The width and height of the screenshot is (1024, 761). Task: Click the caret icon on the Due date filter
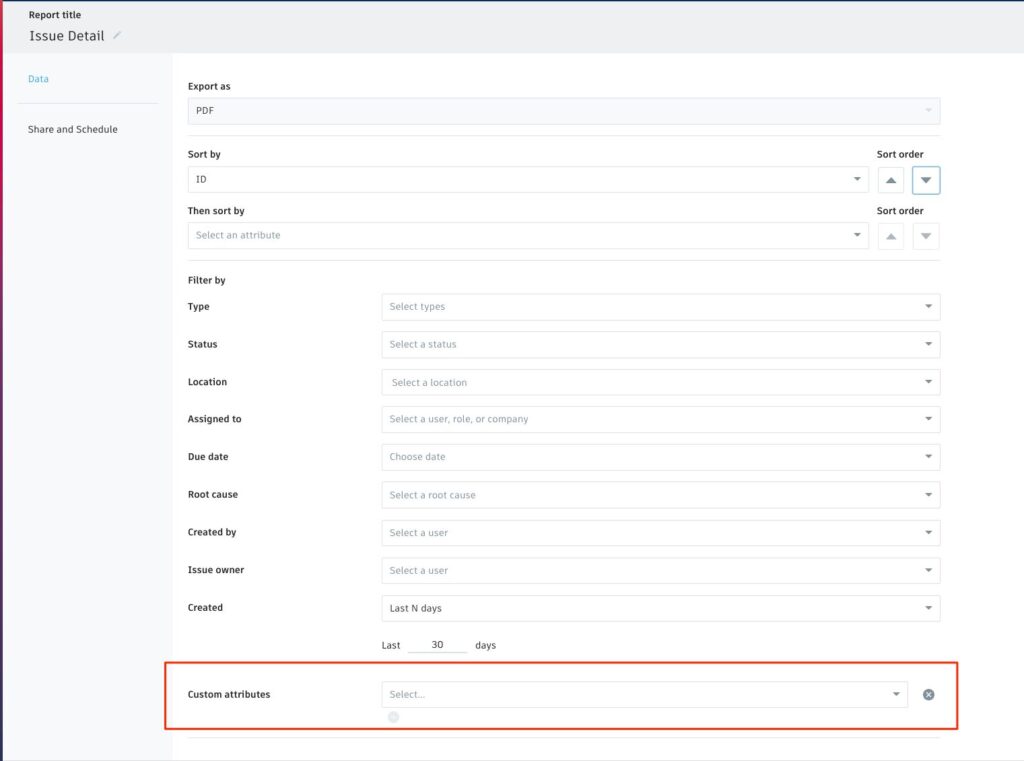click(928, 457)
